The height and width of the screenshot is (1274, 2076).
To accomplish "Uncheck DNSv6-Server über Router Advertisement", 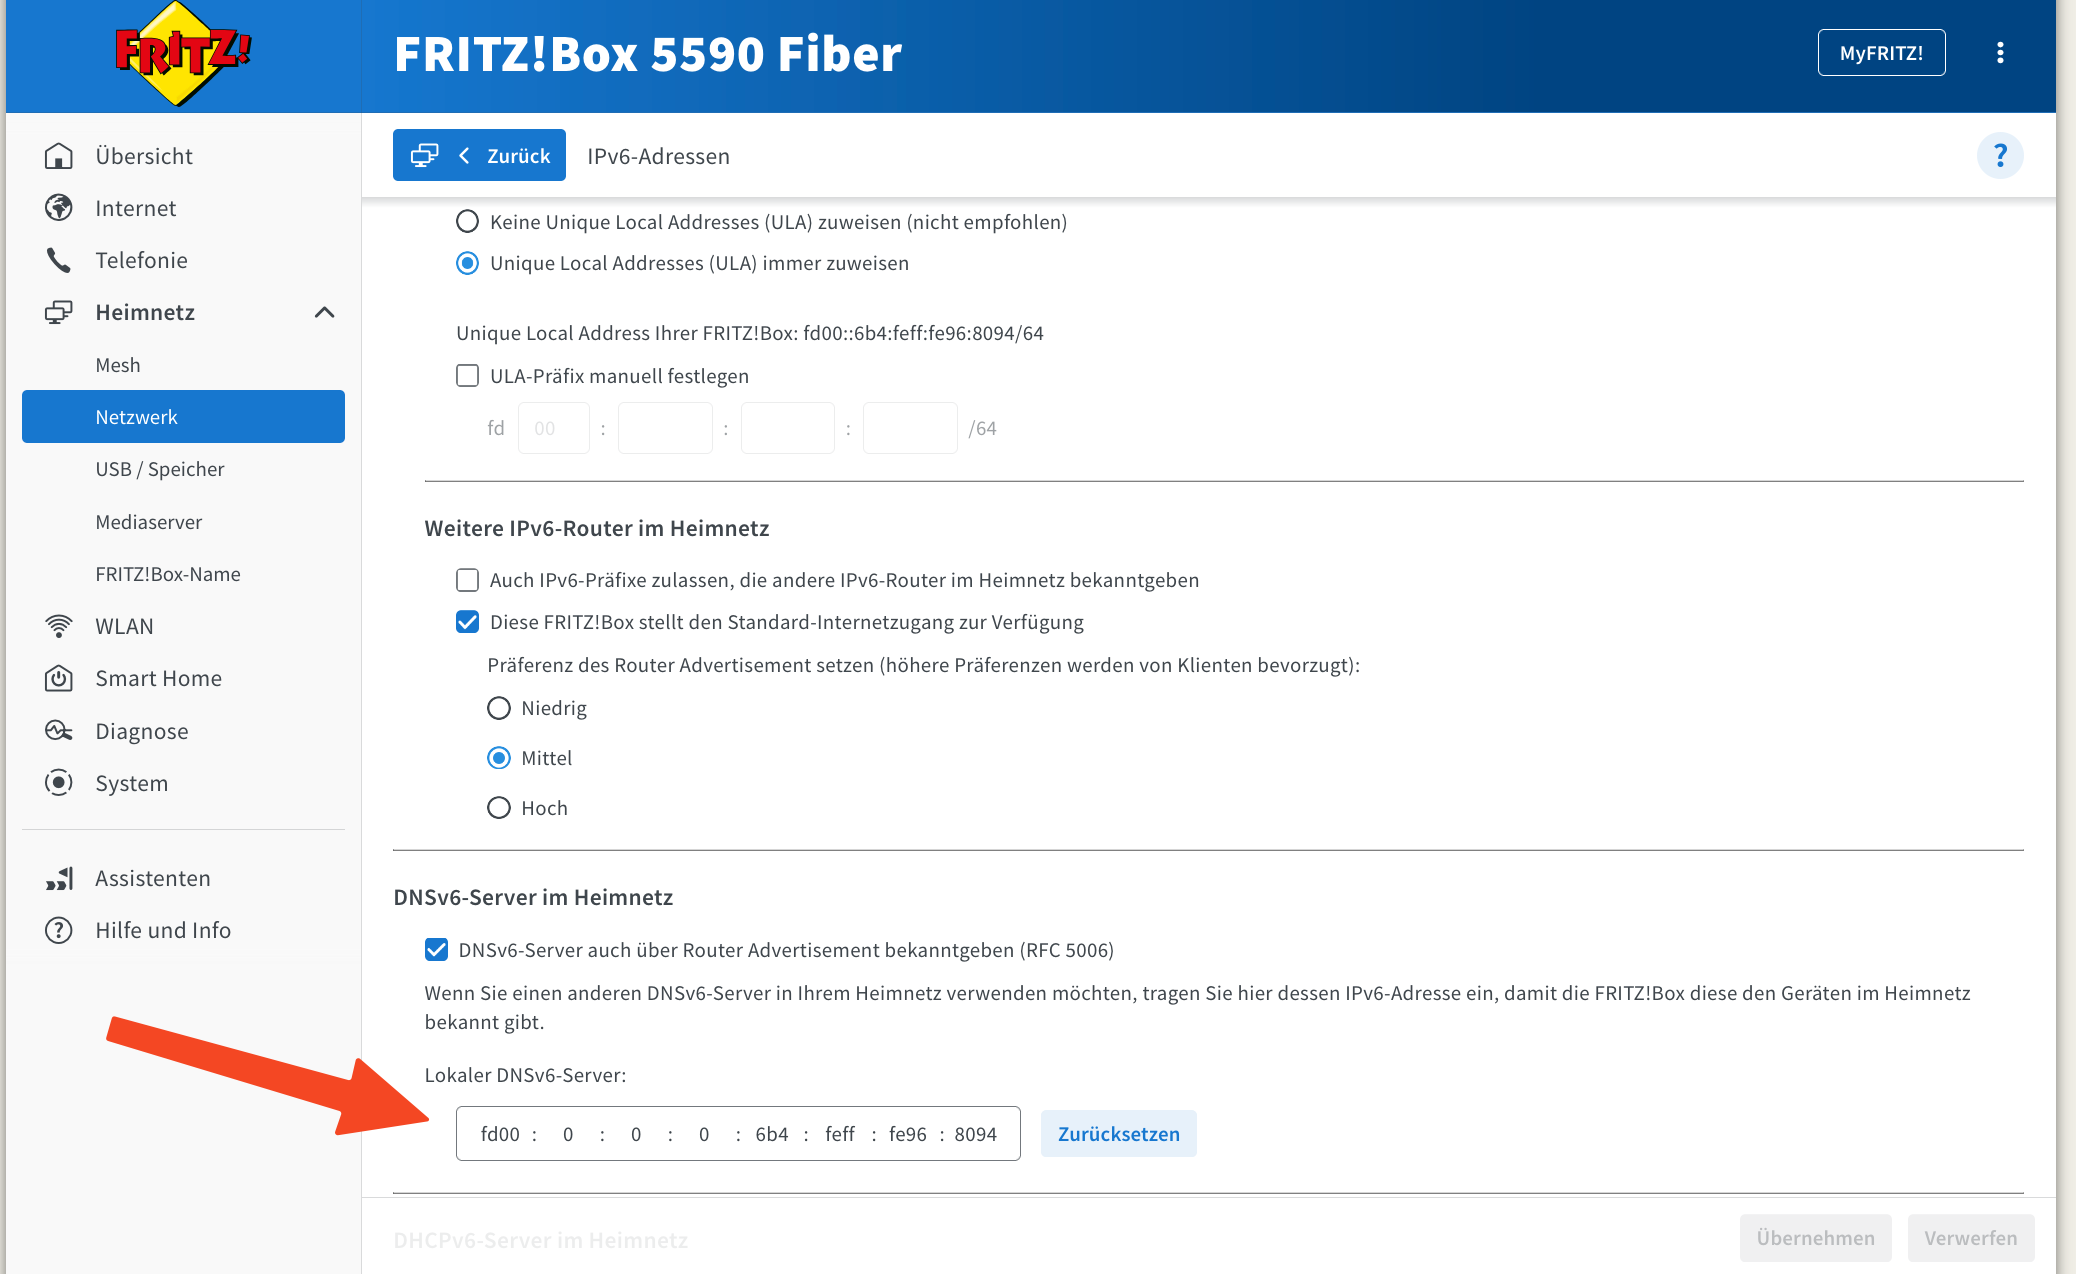I will (436, 950).
